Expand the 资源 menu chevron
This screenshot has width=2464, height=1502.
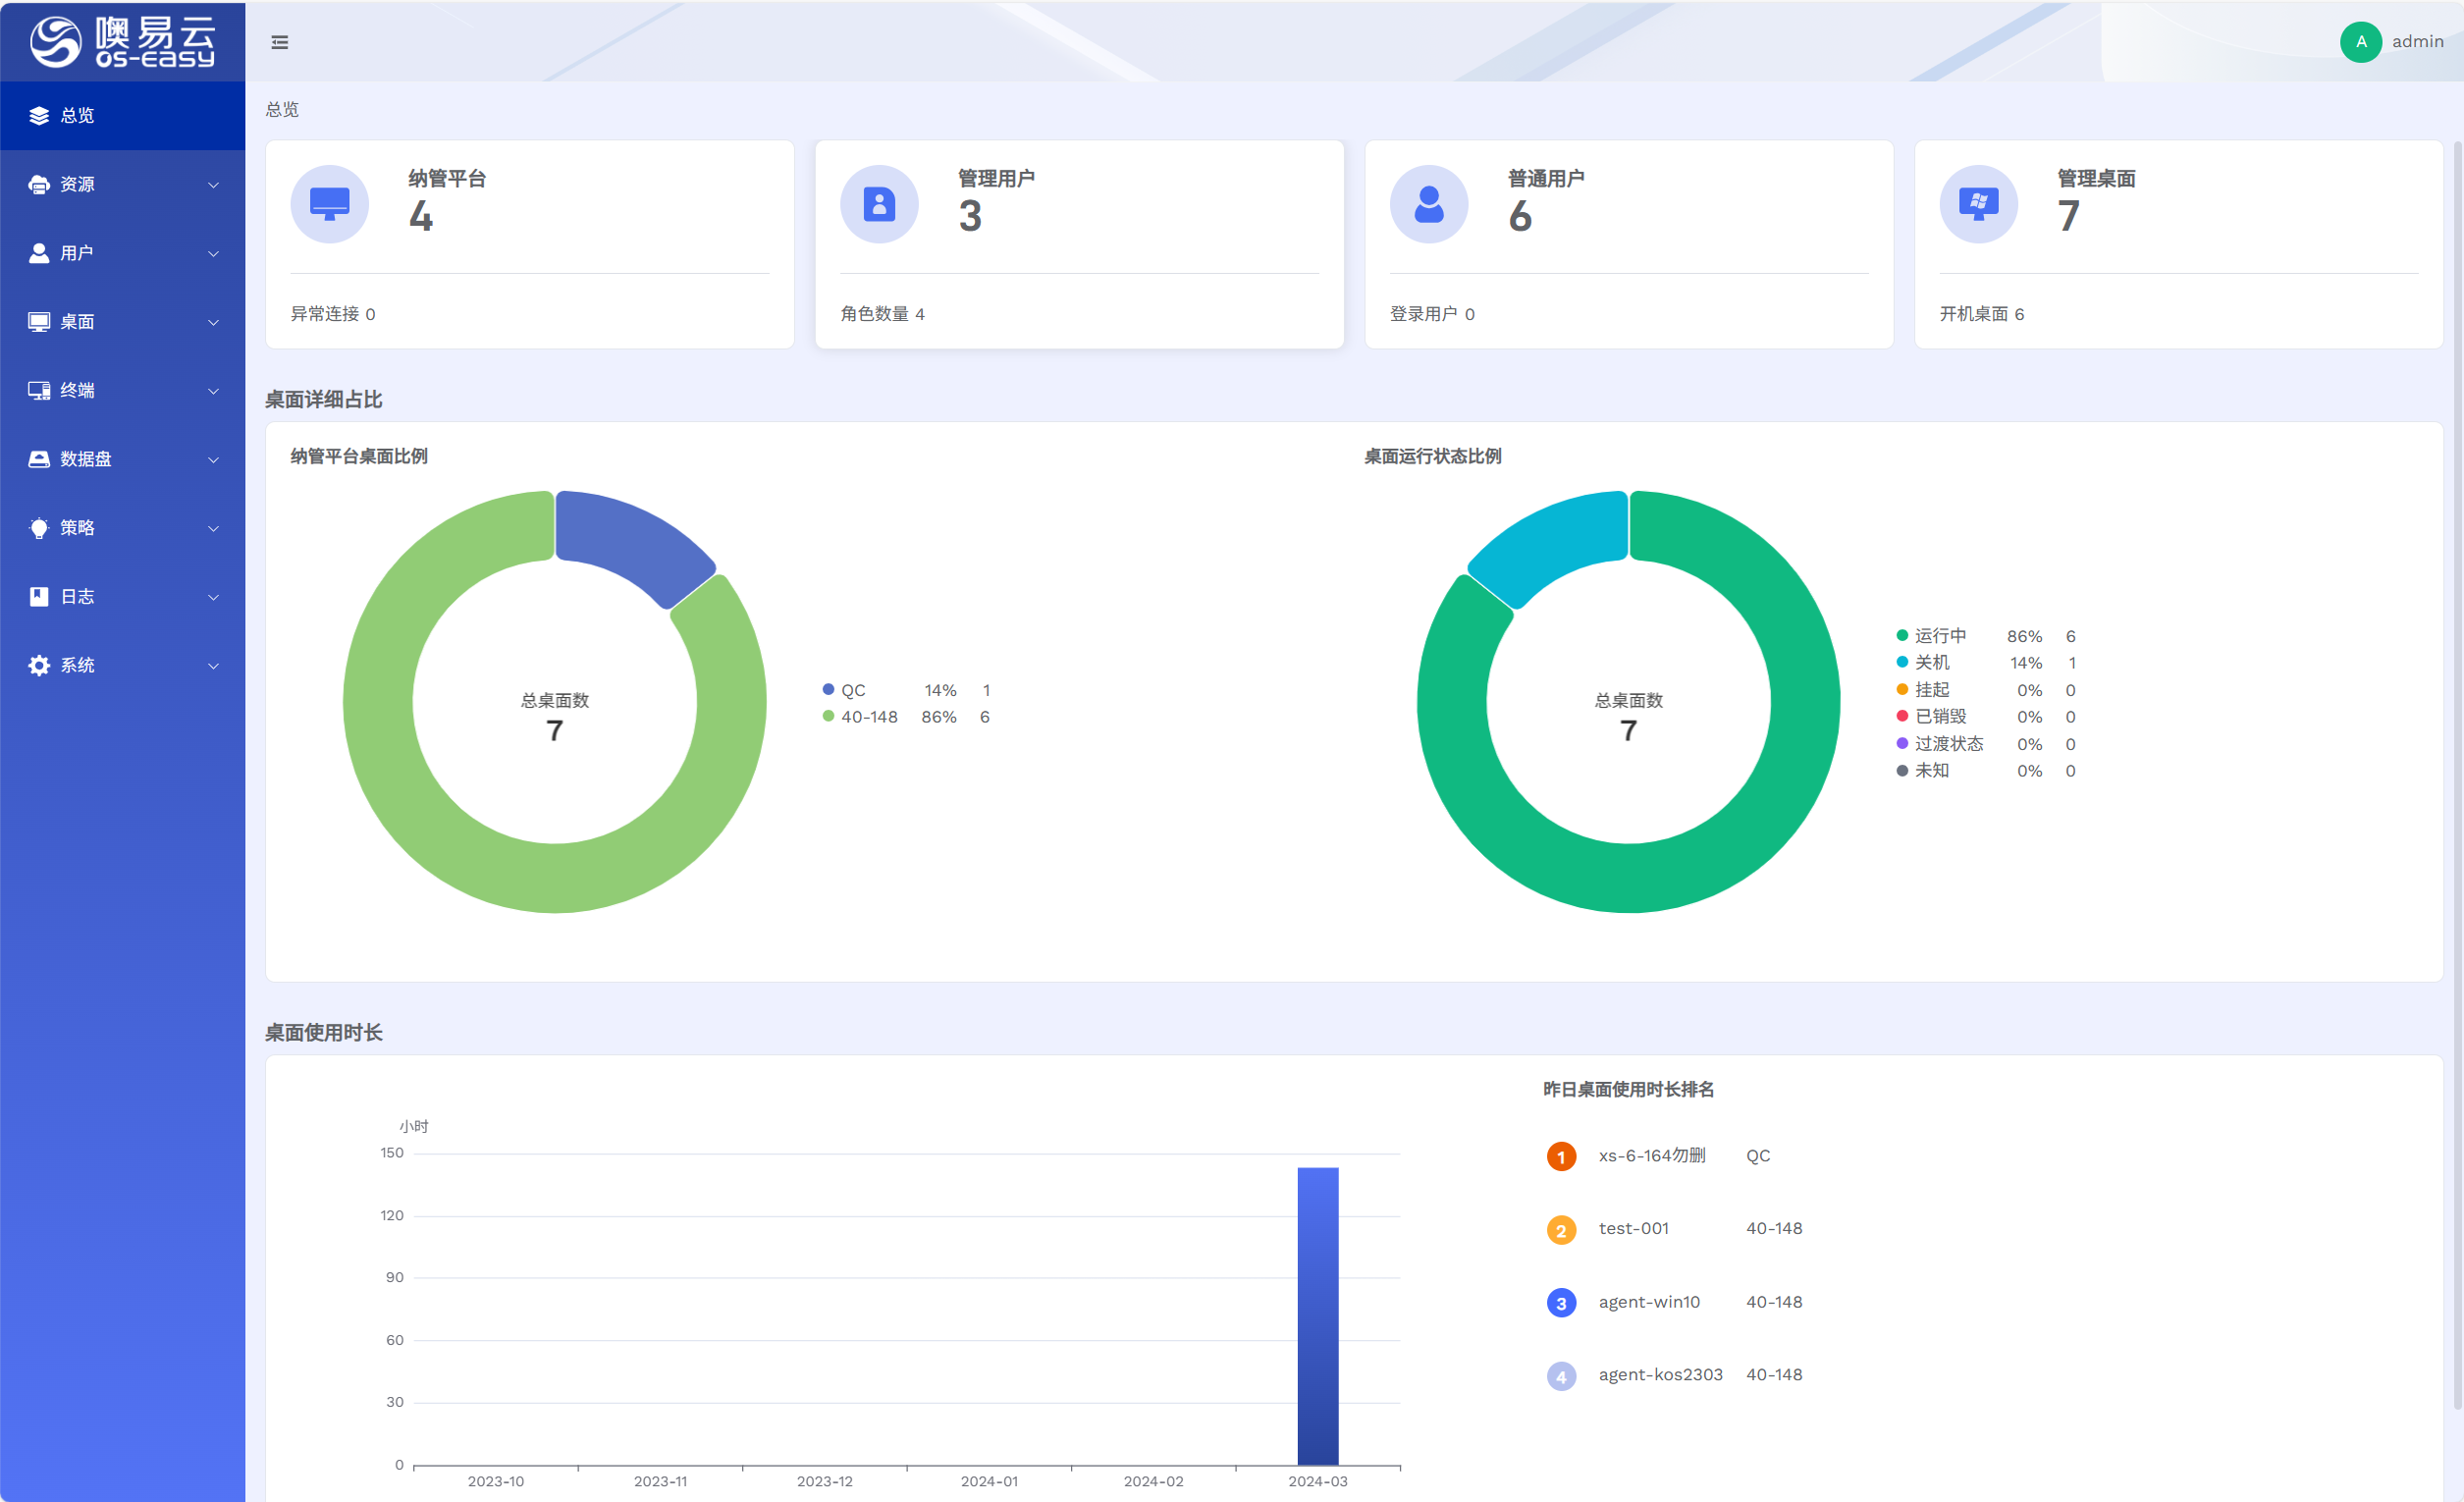pyautogui.click(x=213, y=185)
